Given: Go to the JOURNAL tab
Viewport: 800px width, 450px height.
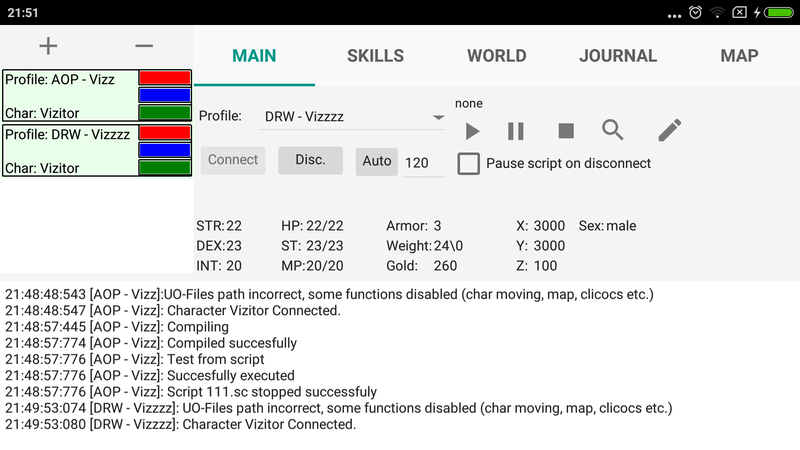Looking at the screenshot, I should tap(618, 56).
